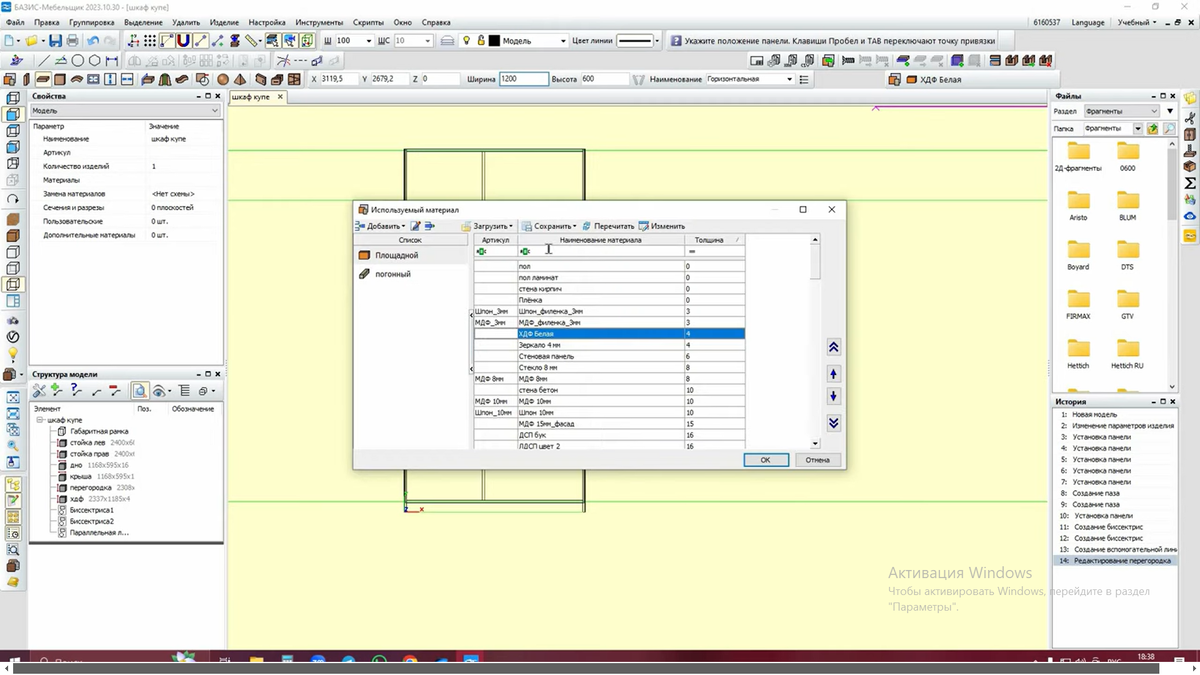Screen dimensions: 1200x675
Task: Select Биссектриса1 in the model structure
Action: point(92,510)
